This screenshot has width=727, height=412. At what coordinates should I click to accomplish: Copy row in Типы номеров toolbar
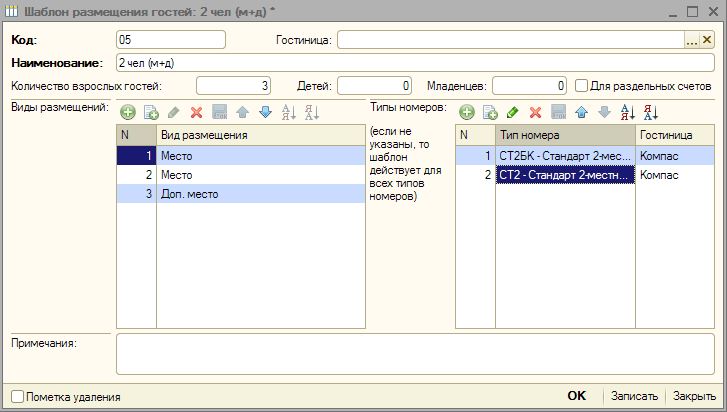[x=490, y=112]
